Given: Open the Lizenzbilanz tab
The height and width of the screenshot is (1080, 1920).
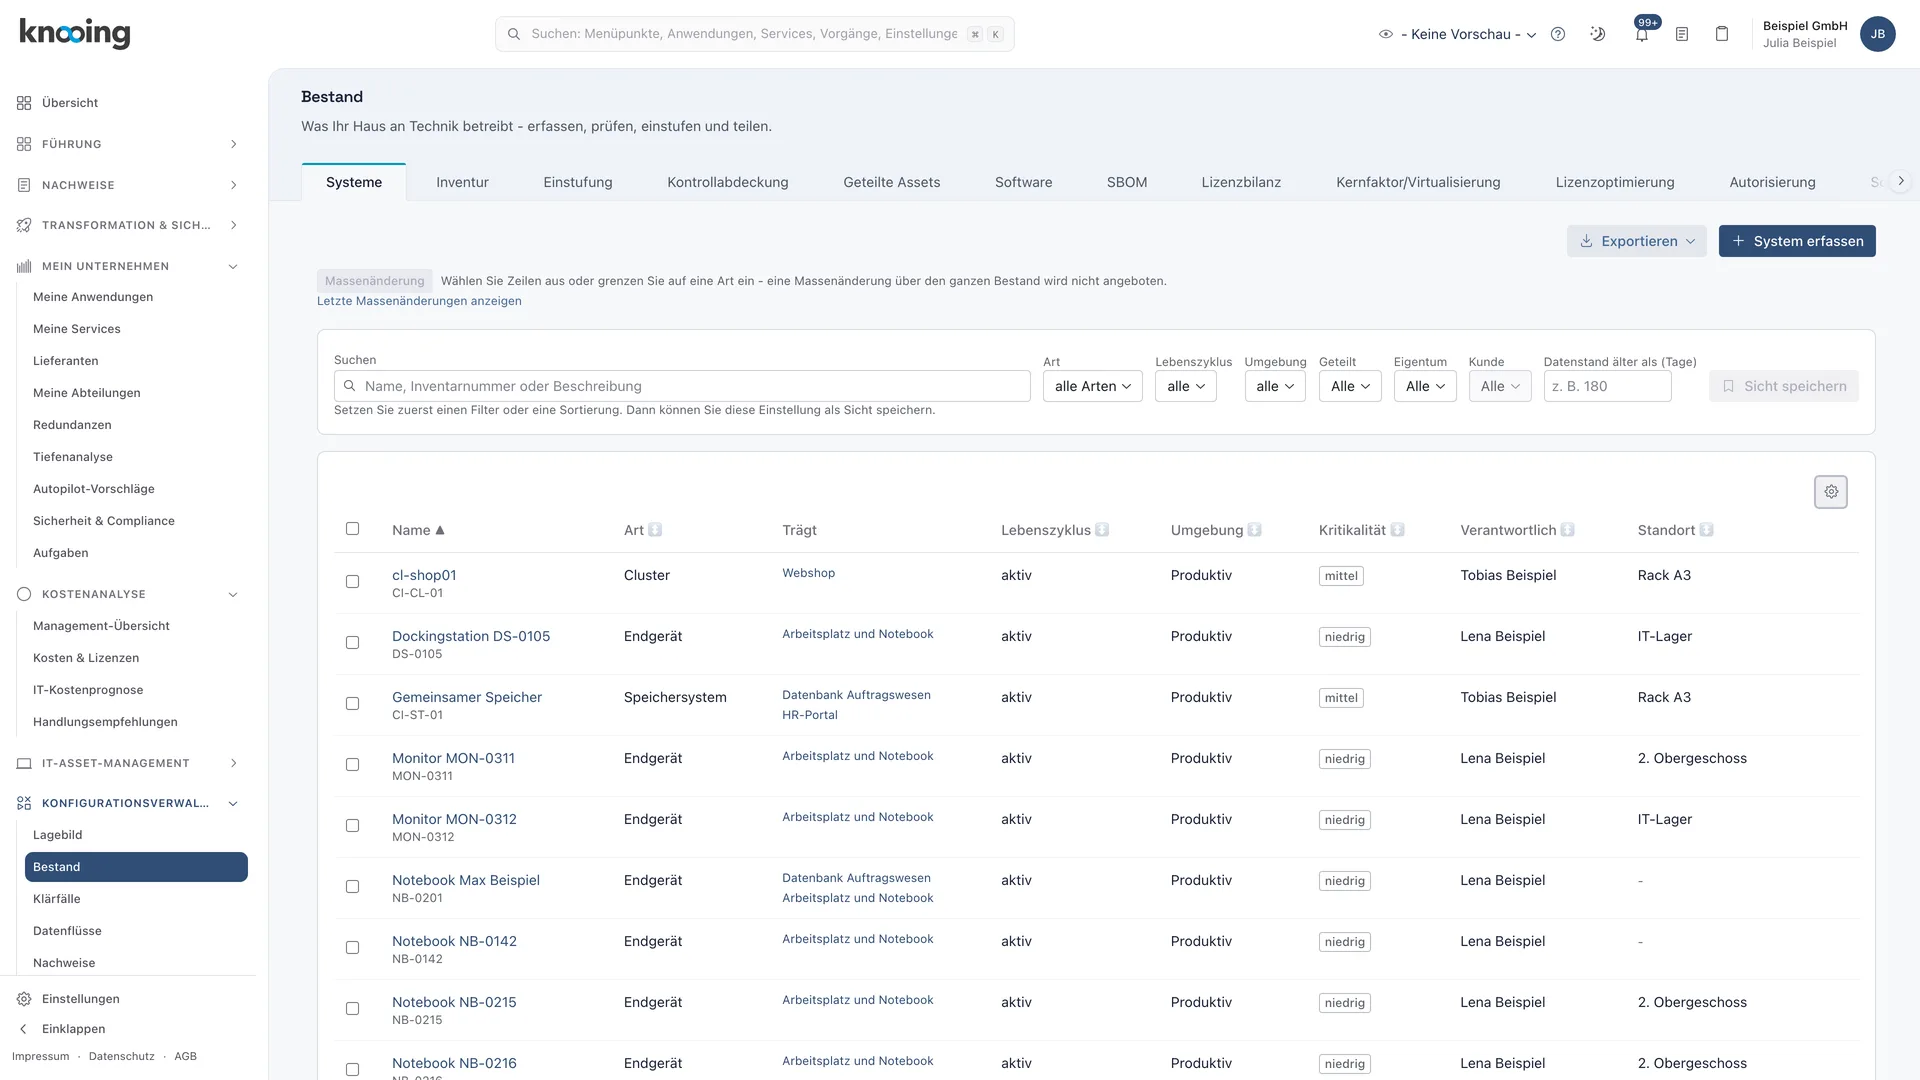Looking at the screenshot, I should (x=1241, y=182).
